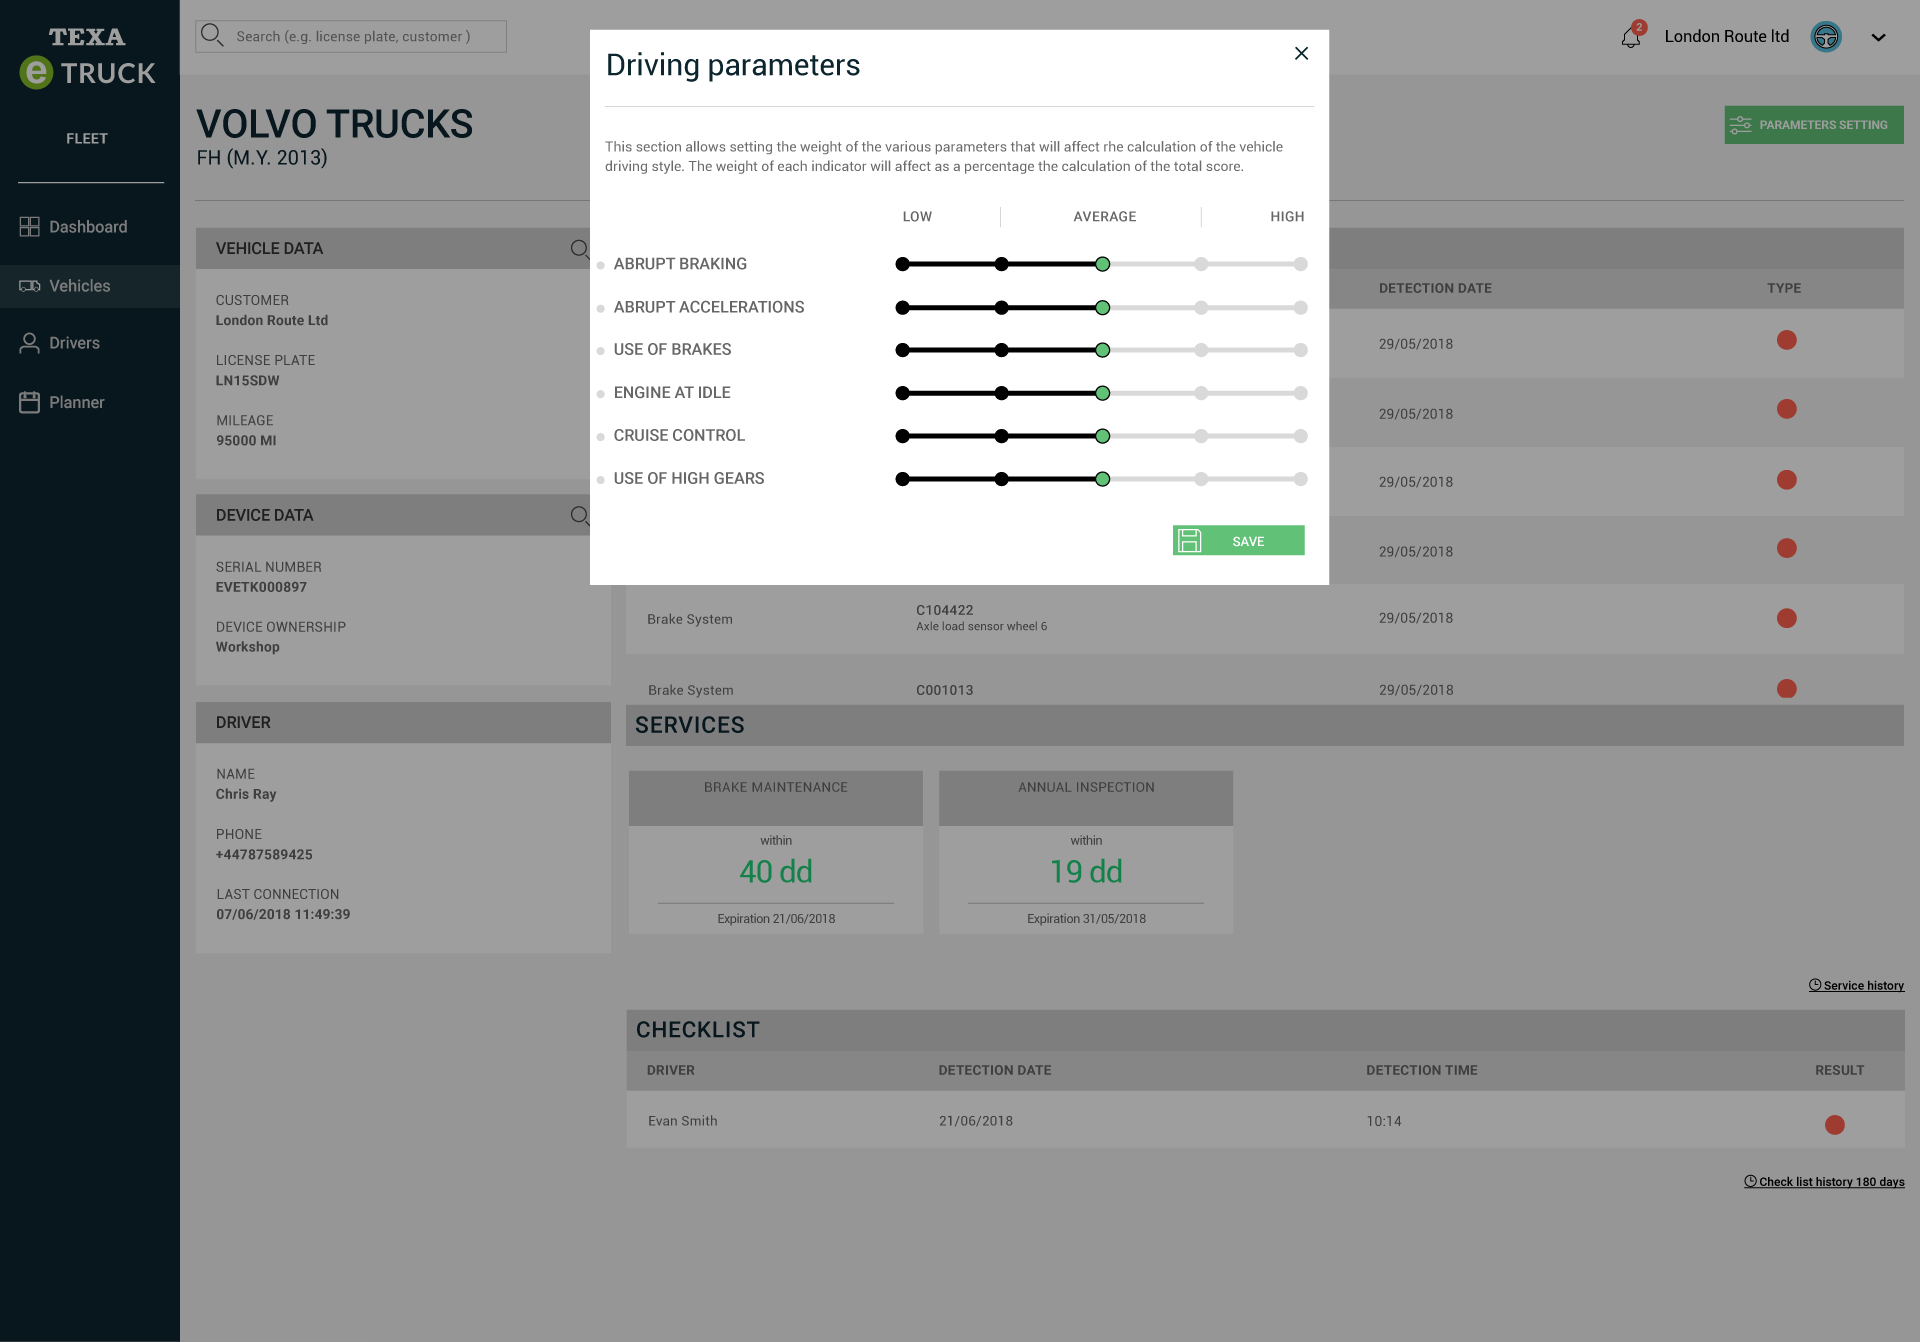Select the C104422 Axle load sensor text
Image resolution: width=1920 pixels, height=1342 pixels.
tap(981, 618)
